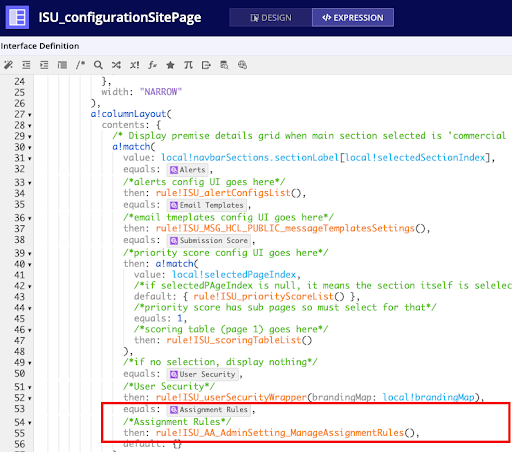The image size is (512, 452).
Task: Click the local!selectedSectionIndex variable
Action: pyautogui.click(x=415, y=157)
